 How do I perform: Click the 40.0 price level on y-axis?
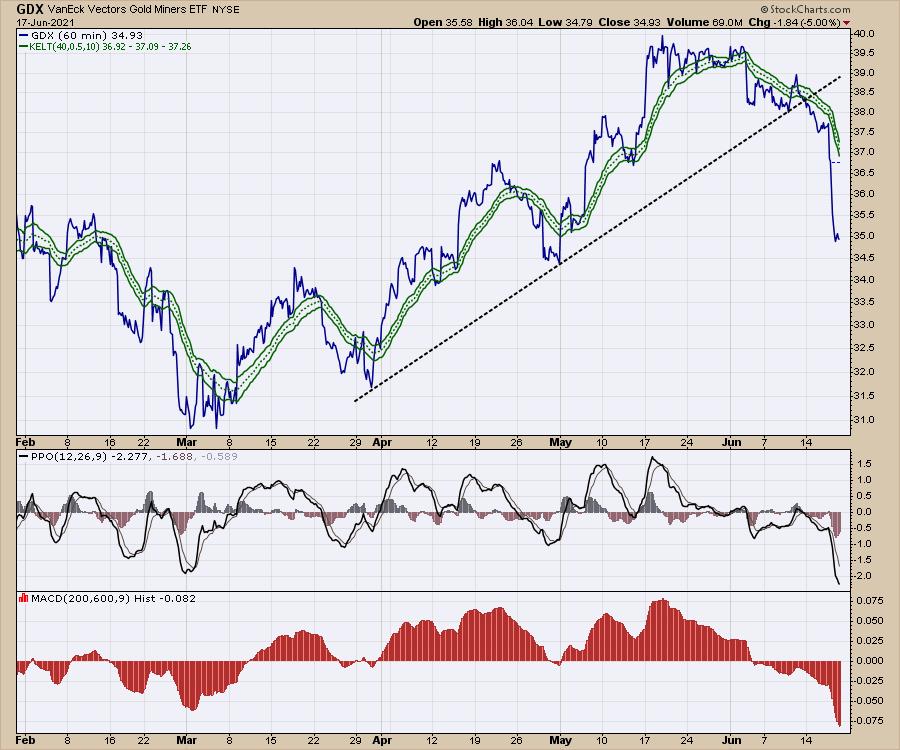click(861, 33)
